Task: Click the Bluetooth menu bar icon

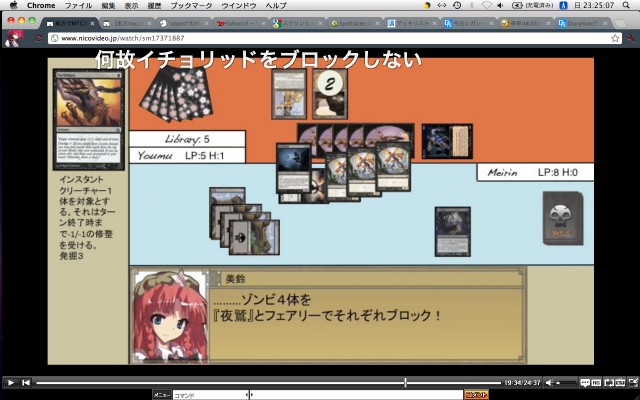Action: [472, 5]
